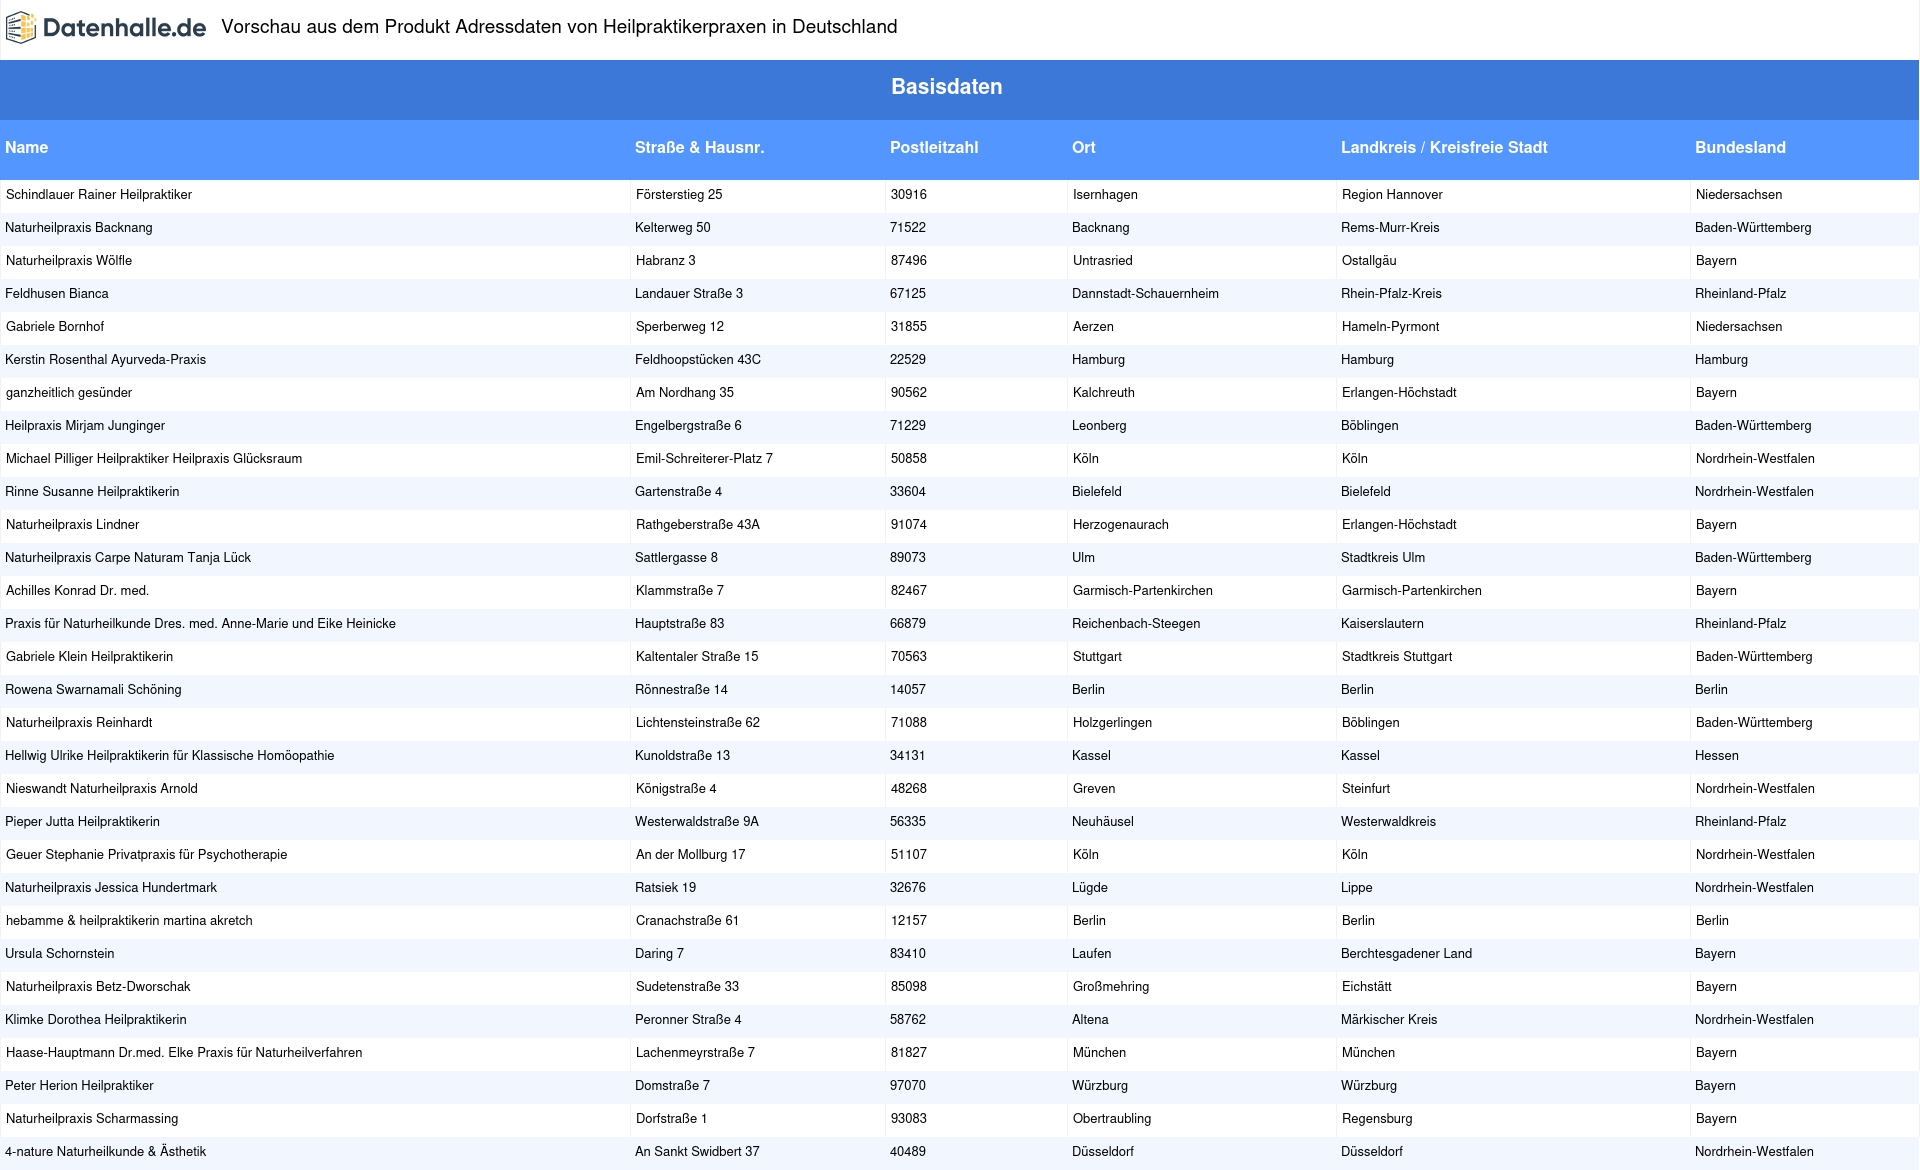Select the town Herzogenaurach

point(1121,525)
